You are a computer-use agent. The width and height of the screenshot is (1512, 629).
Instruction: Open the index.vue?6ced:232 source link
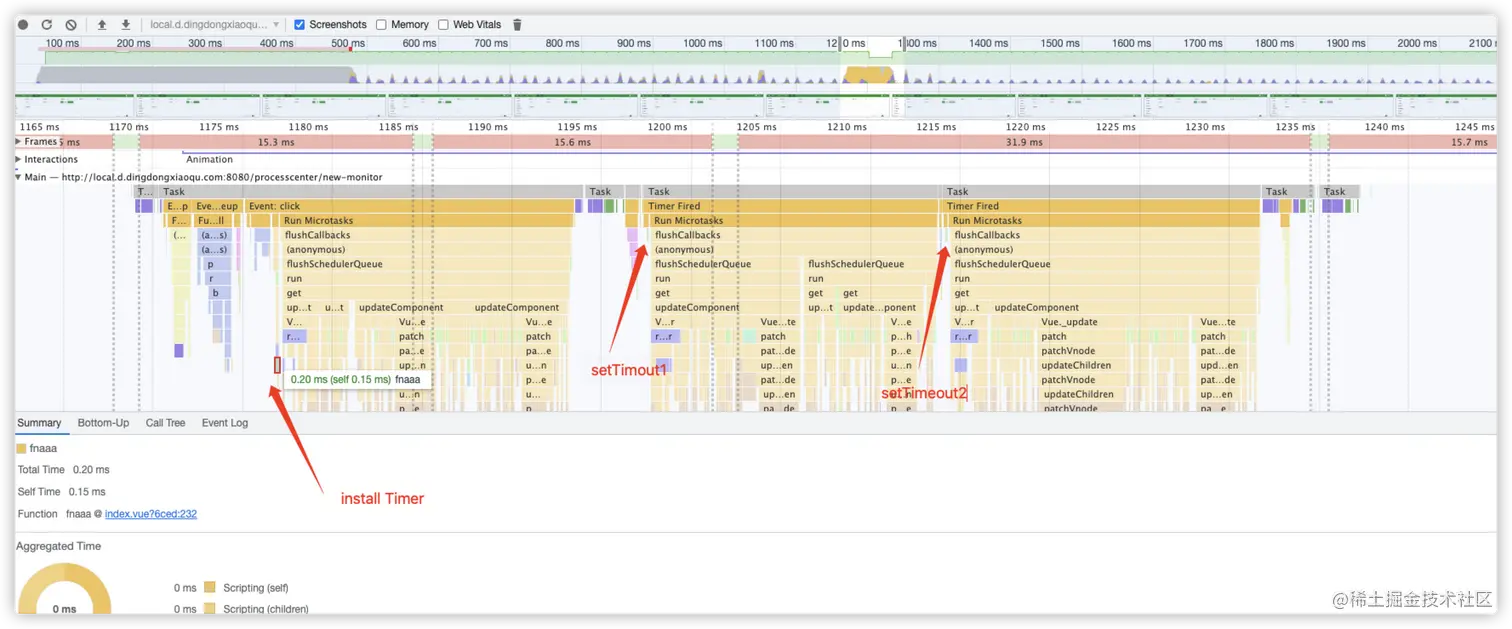[151, 514]
